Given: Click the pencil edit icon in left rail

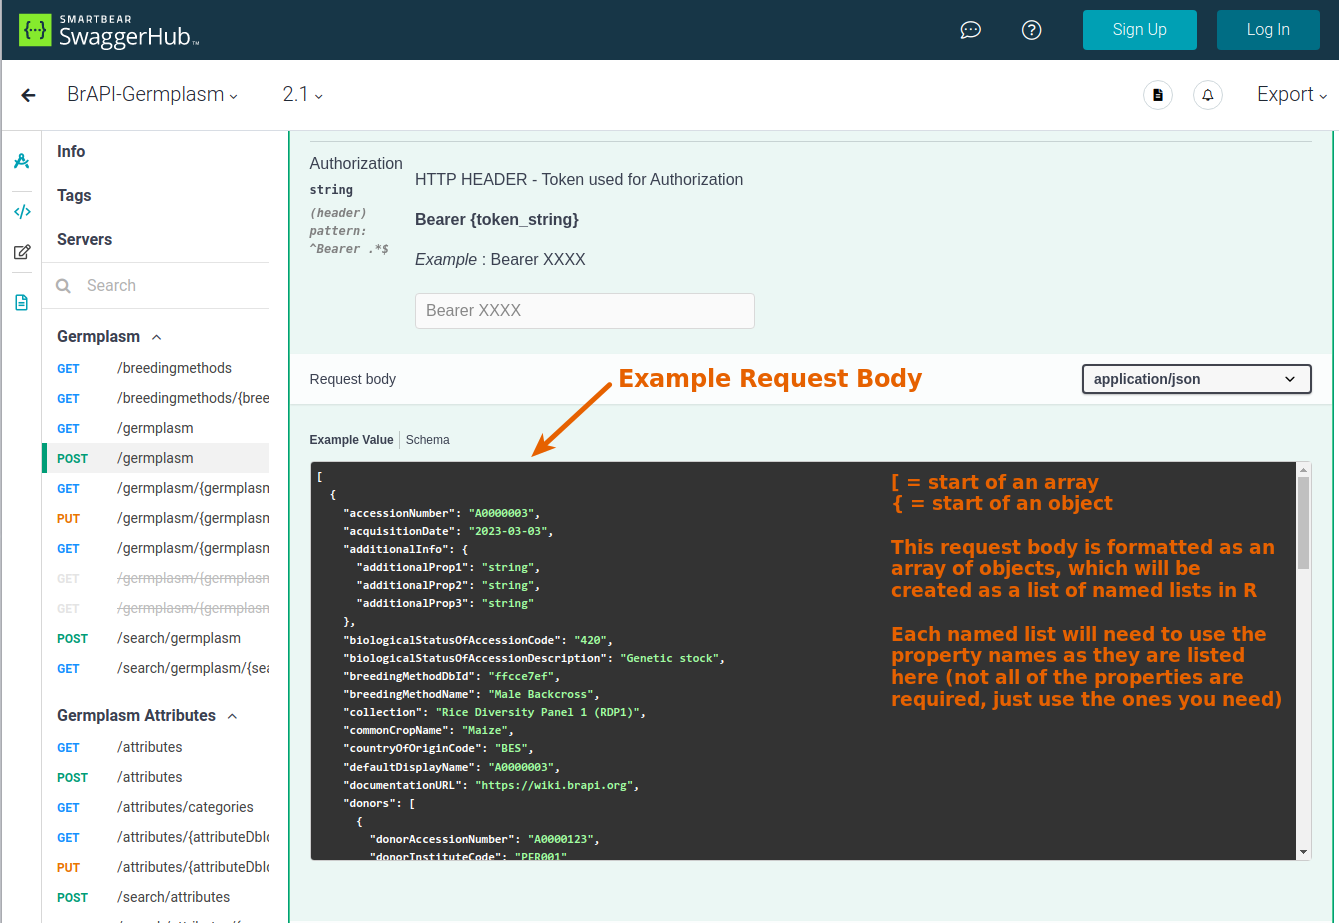Looking at the screenshot, I should 21,252.
